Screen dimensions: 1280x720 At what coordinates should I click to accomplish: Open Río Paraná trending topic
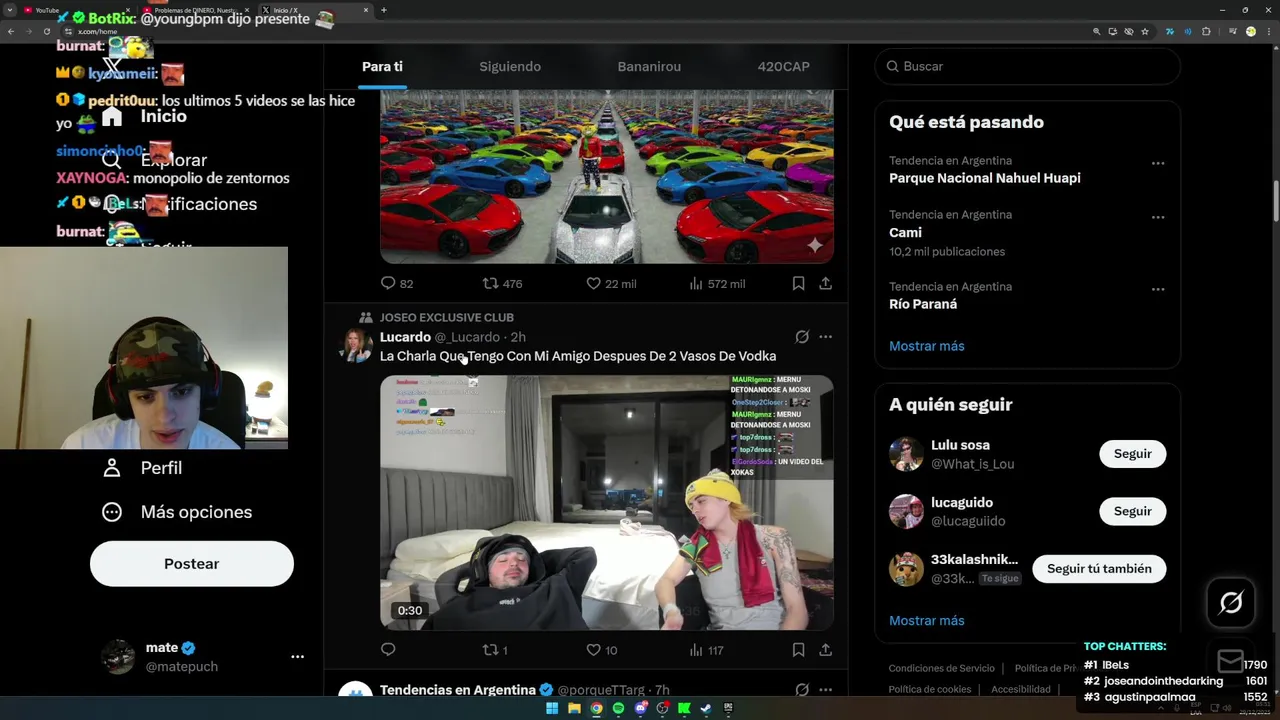923,304
